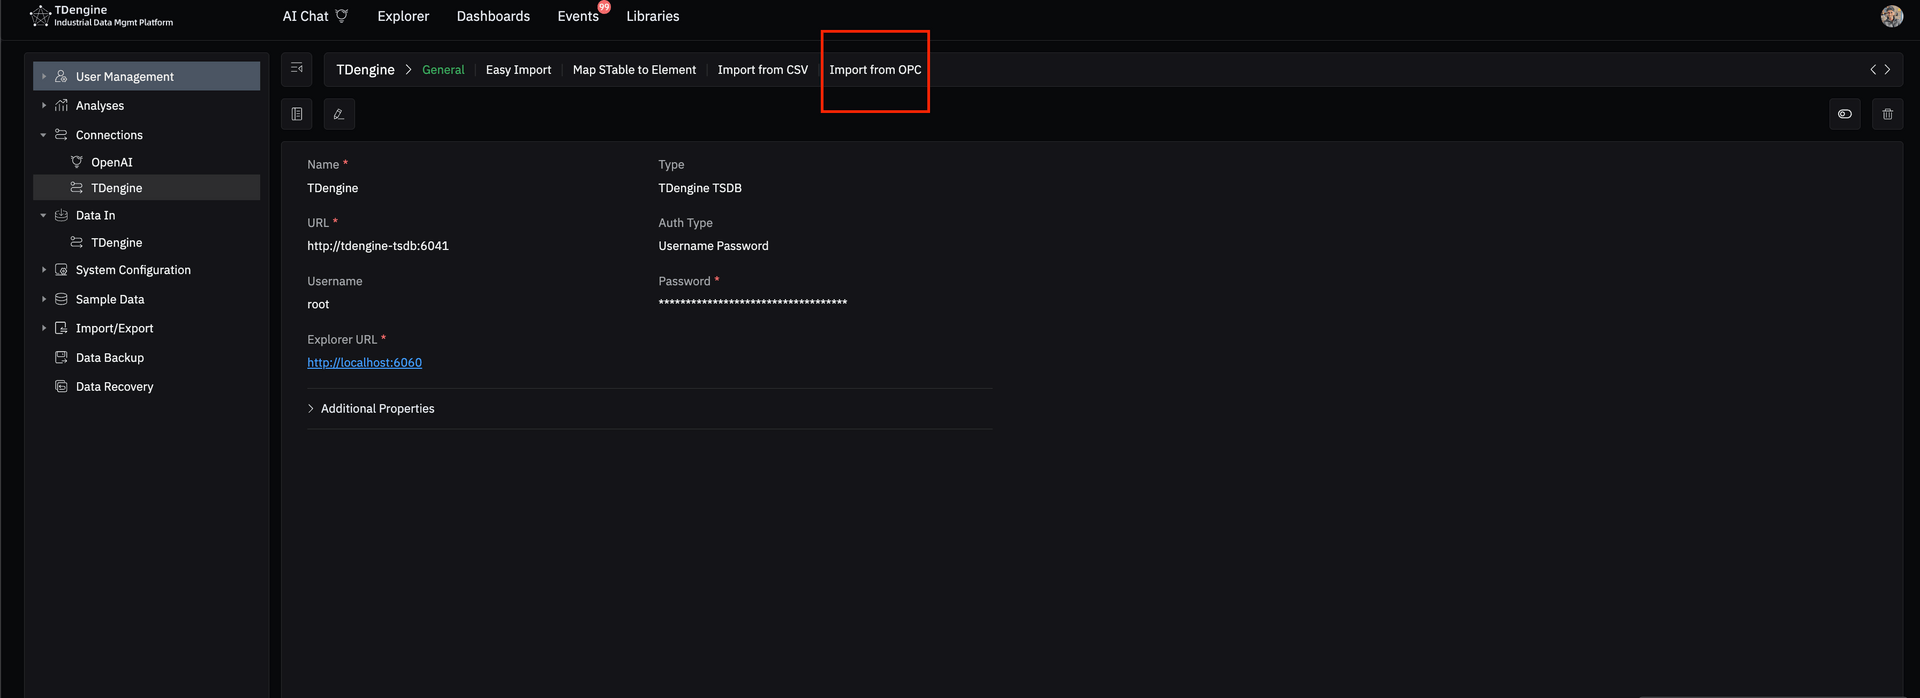1920x698 pixels.
Task: Switch to Easy Import tab
Action: [518, 70]
